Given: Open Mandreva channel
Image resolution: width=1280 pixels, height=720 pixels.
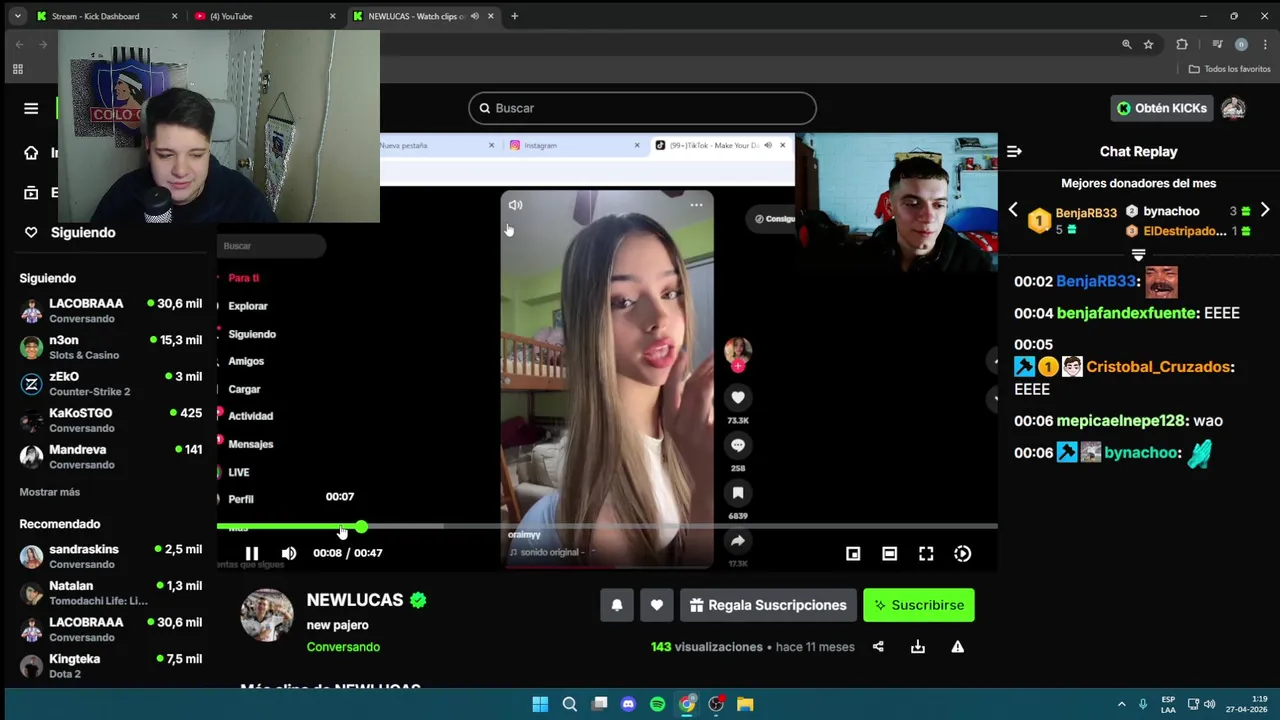Looking at the screenshot, I should (110, 457).
